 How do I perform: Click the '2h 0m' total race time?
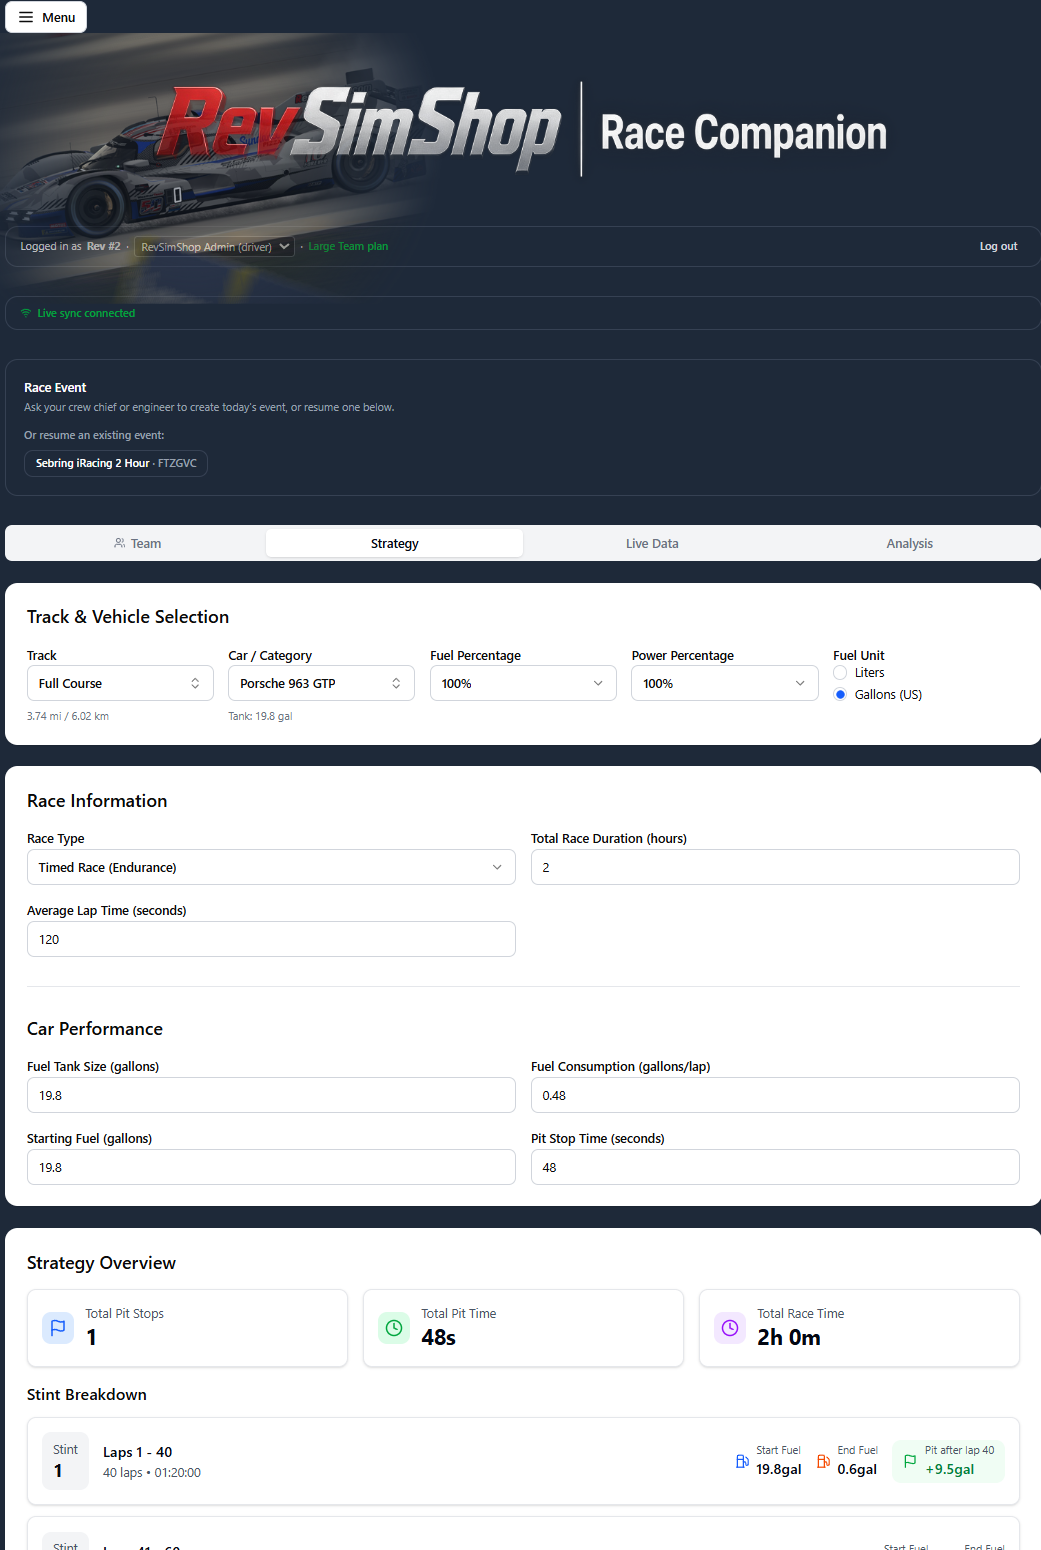tap(788, 1337)
